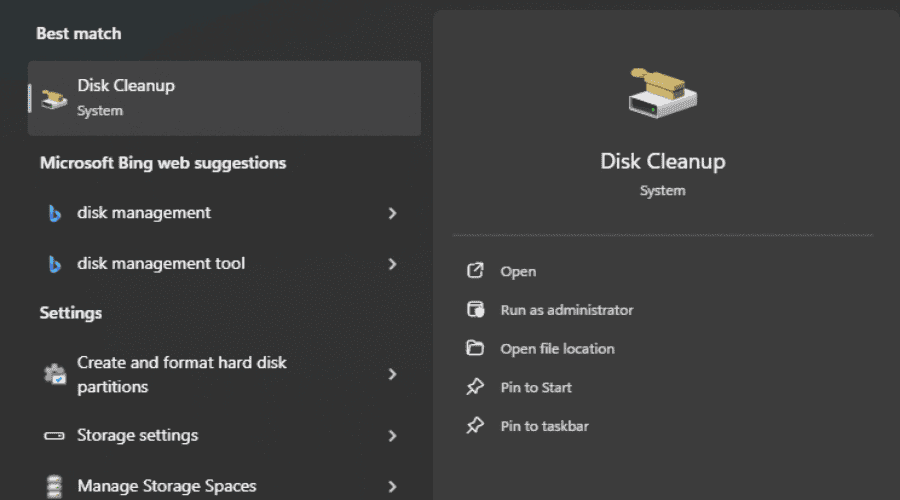Click the folder icon for Open file location
The height and width of the screenshot is (500, 900).
pyautogui.click(x=476, y=349)
